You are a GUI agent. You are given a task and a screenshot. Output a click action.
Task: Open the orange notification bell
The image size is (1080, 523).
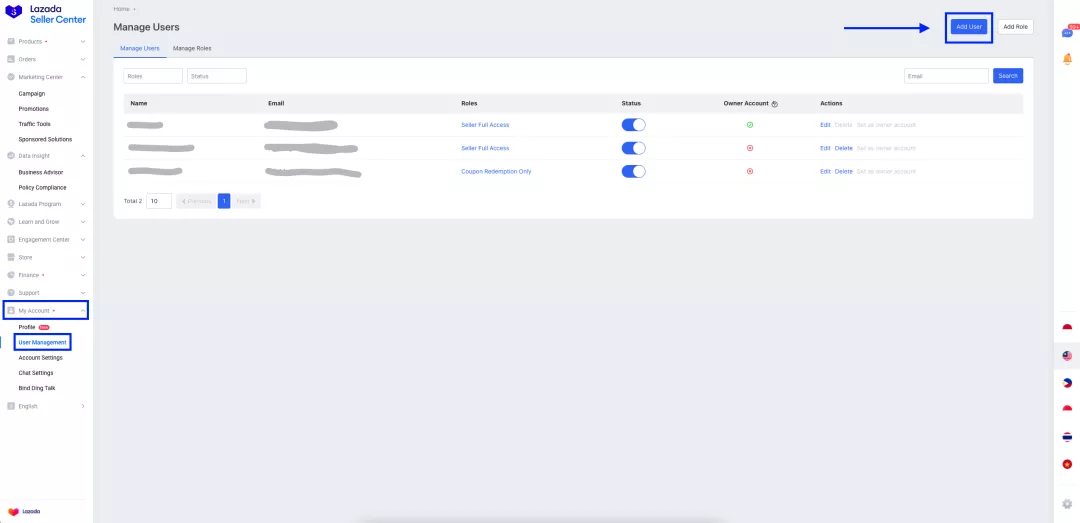pos(1068,59)
